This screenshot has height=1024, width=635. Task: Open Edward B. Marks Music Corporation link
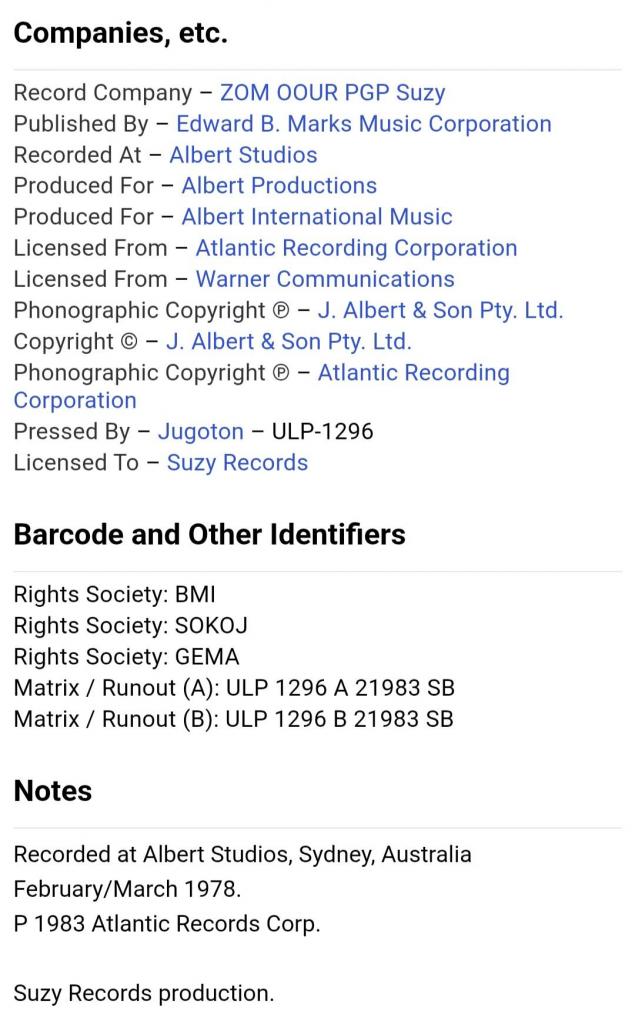[363, 124]
